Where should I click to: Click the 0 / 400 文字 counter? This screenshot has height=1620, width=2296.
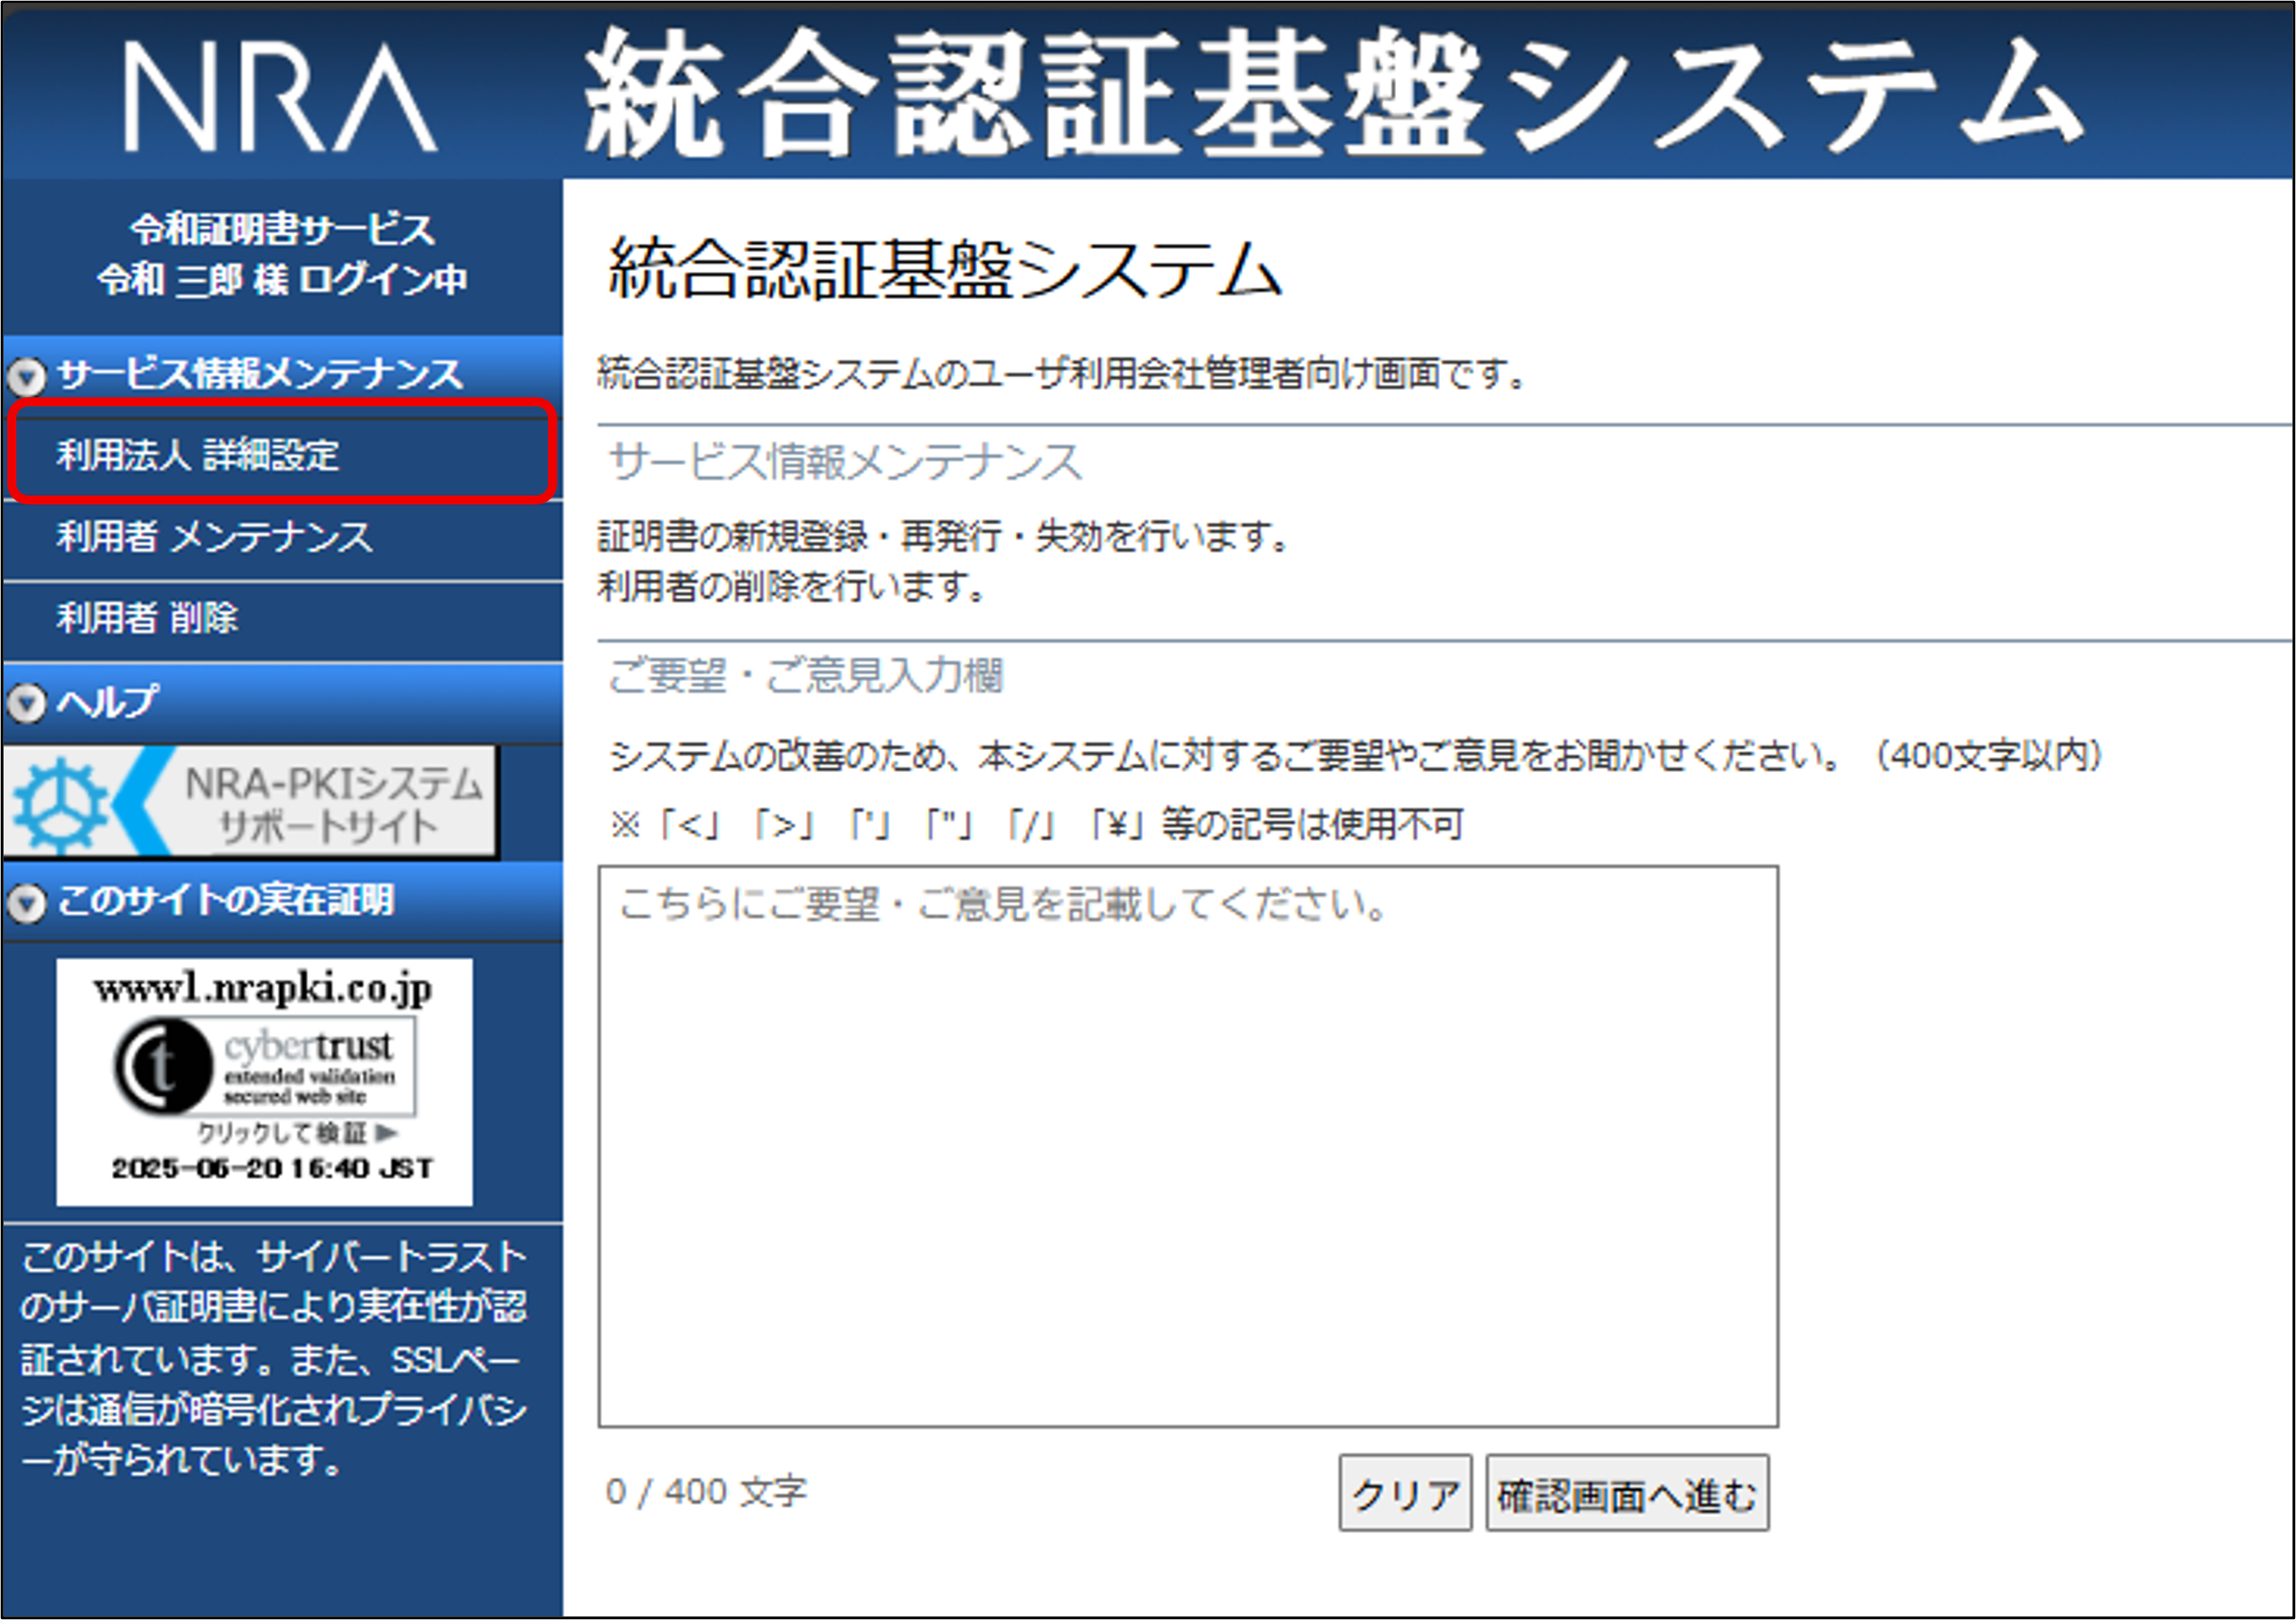coord(706,1491)
